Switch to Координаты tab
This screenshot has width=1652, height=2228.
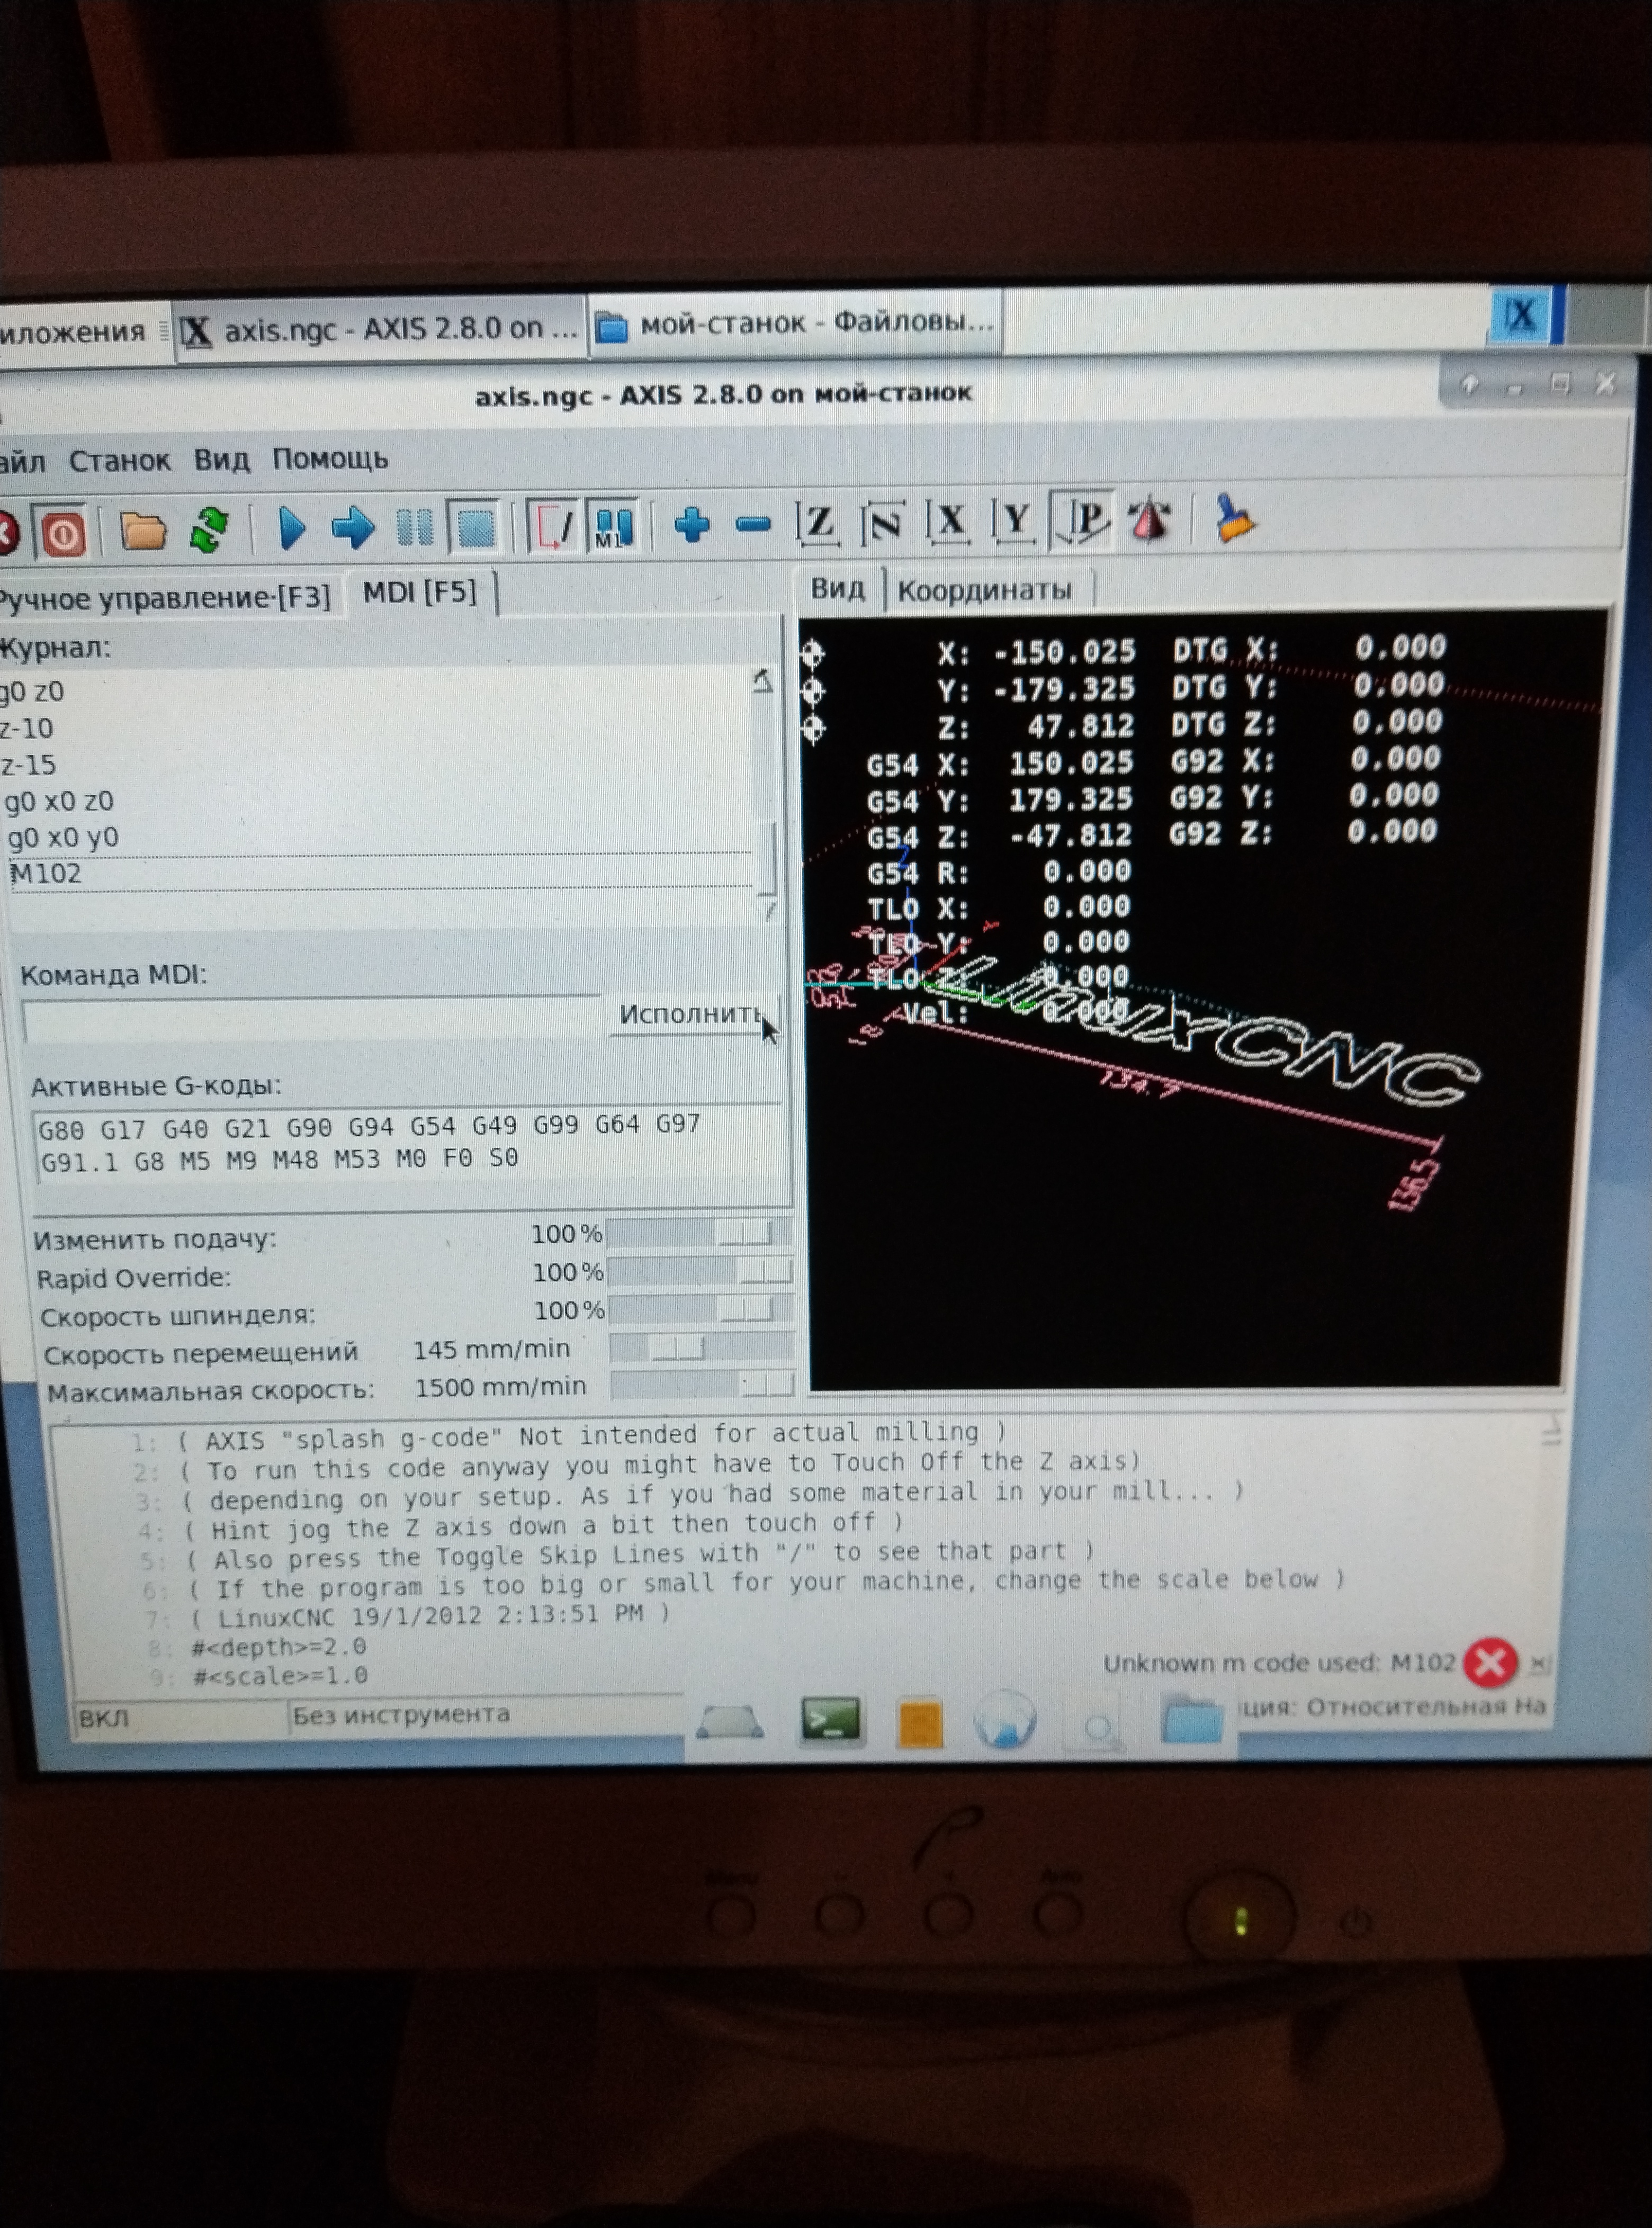(984, 590)
